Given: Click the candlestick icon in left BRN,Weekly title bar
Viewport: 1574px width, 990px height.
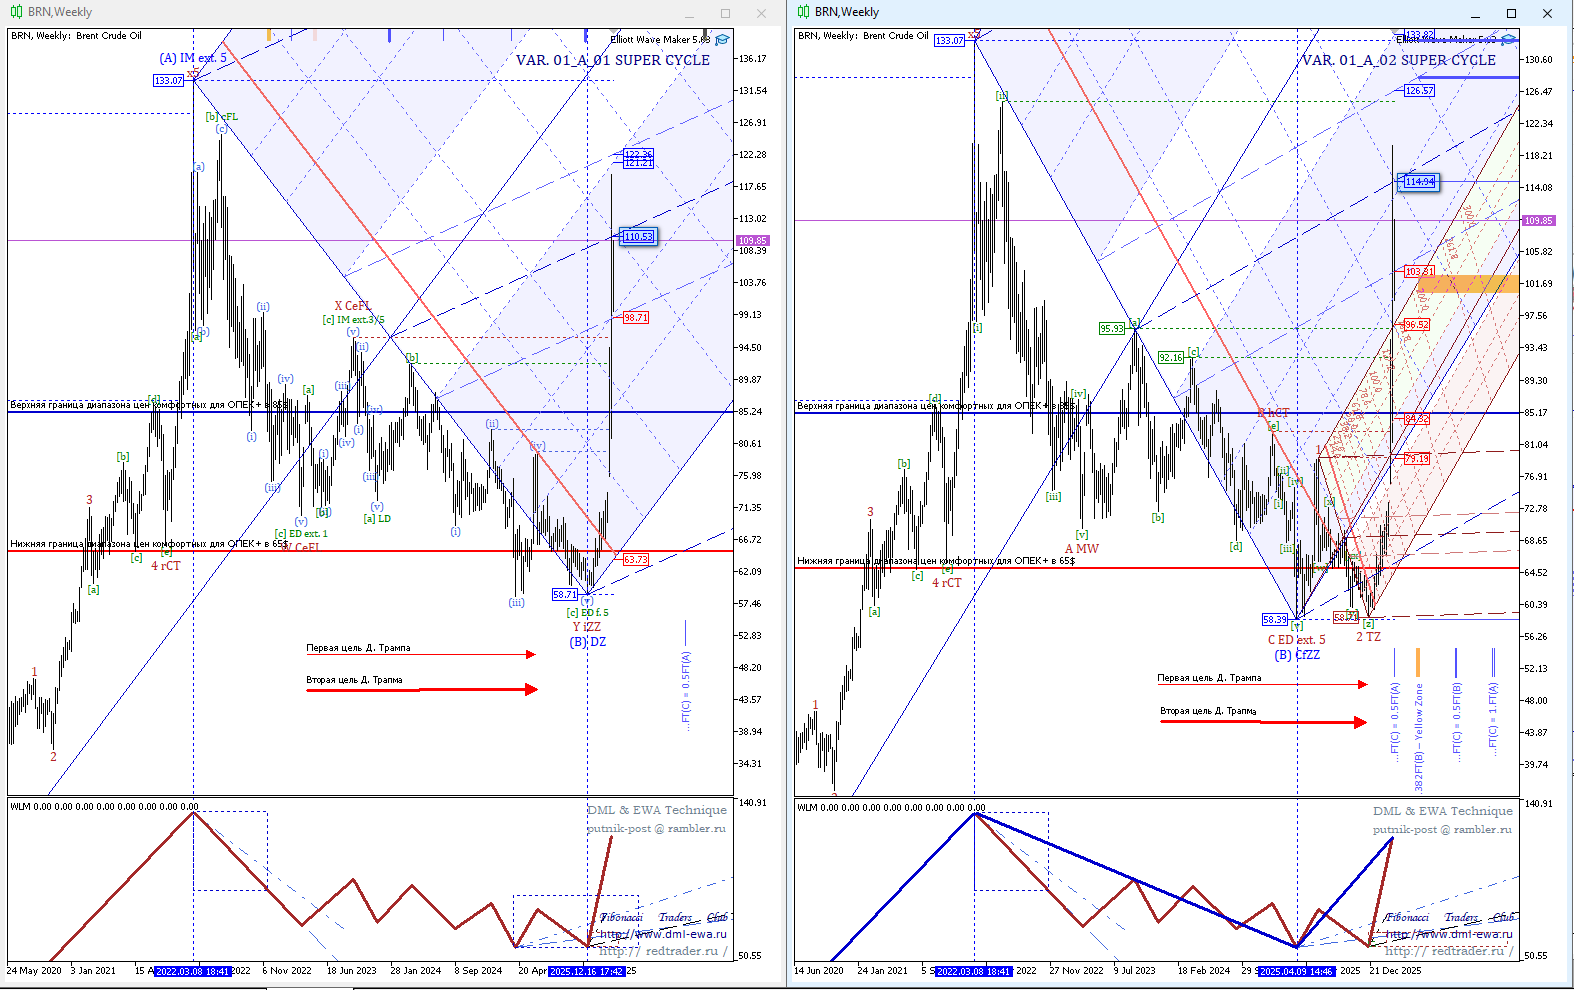Looking at the screenshot, I should (x=16, y=12).
